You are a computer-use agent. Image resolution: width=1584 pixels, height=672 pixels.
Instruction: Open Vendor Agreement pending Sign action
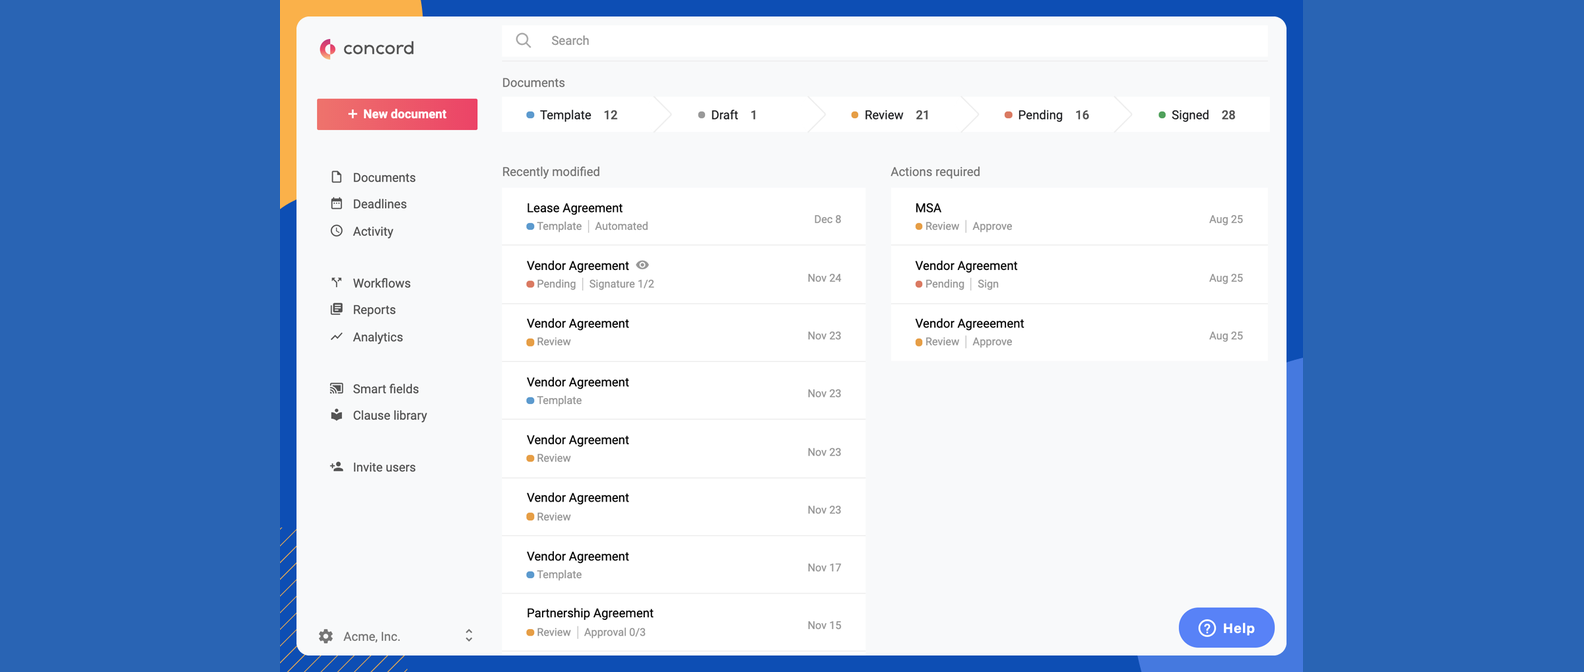(1079, 275)
